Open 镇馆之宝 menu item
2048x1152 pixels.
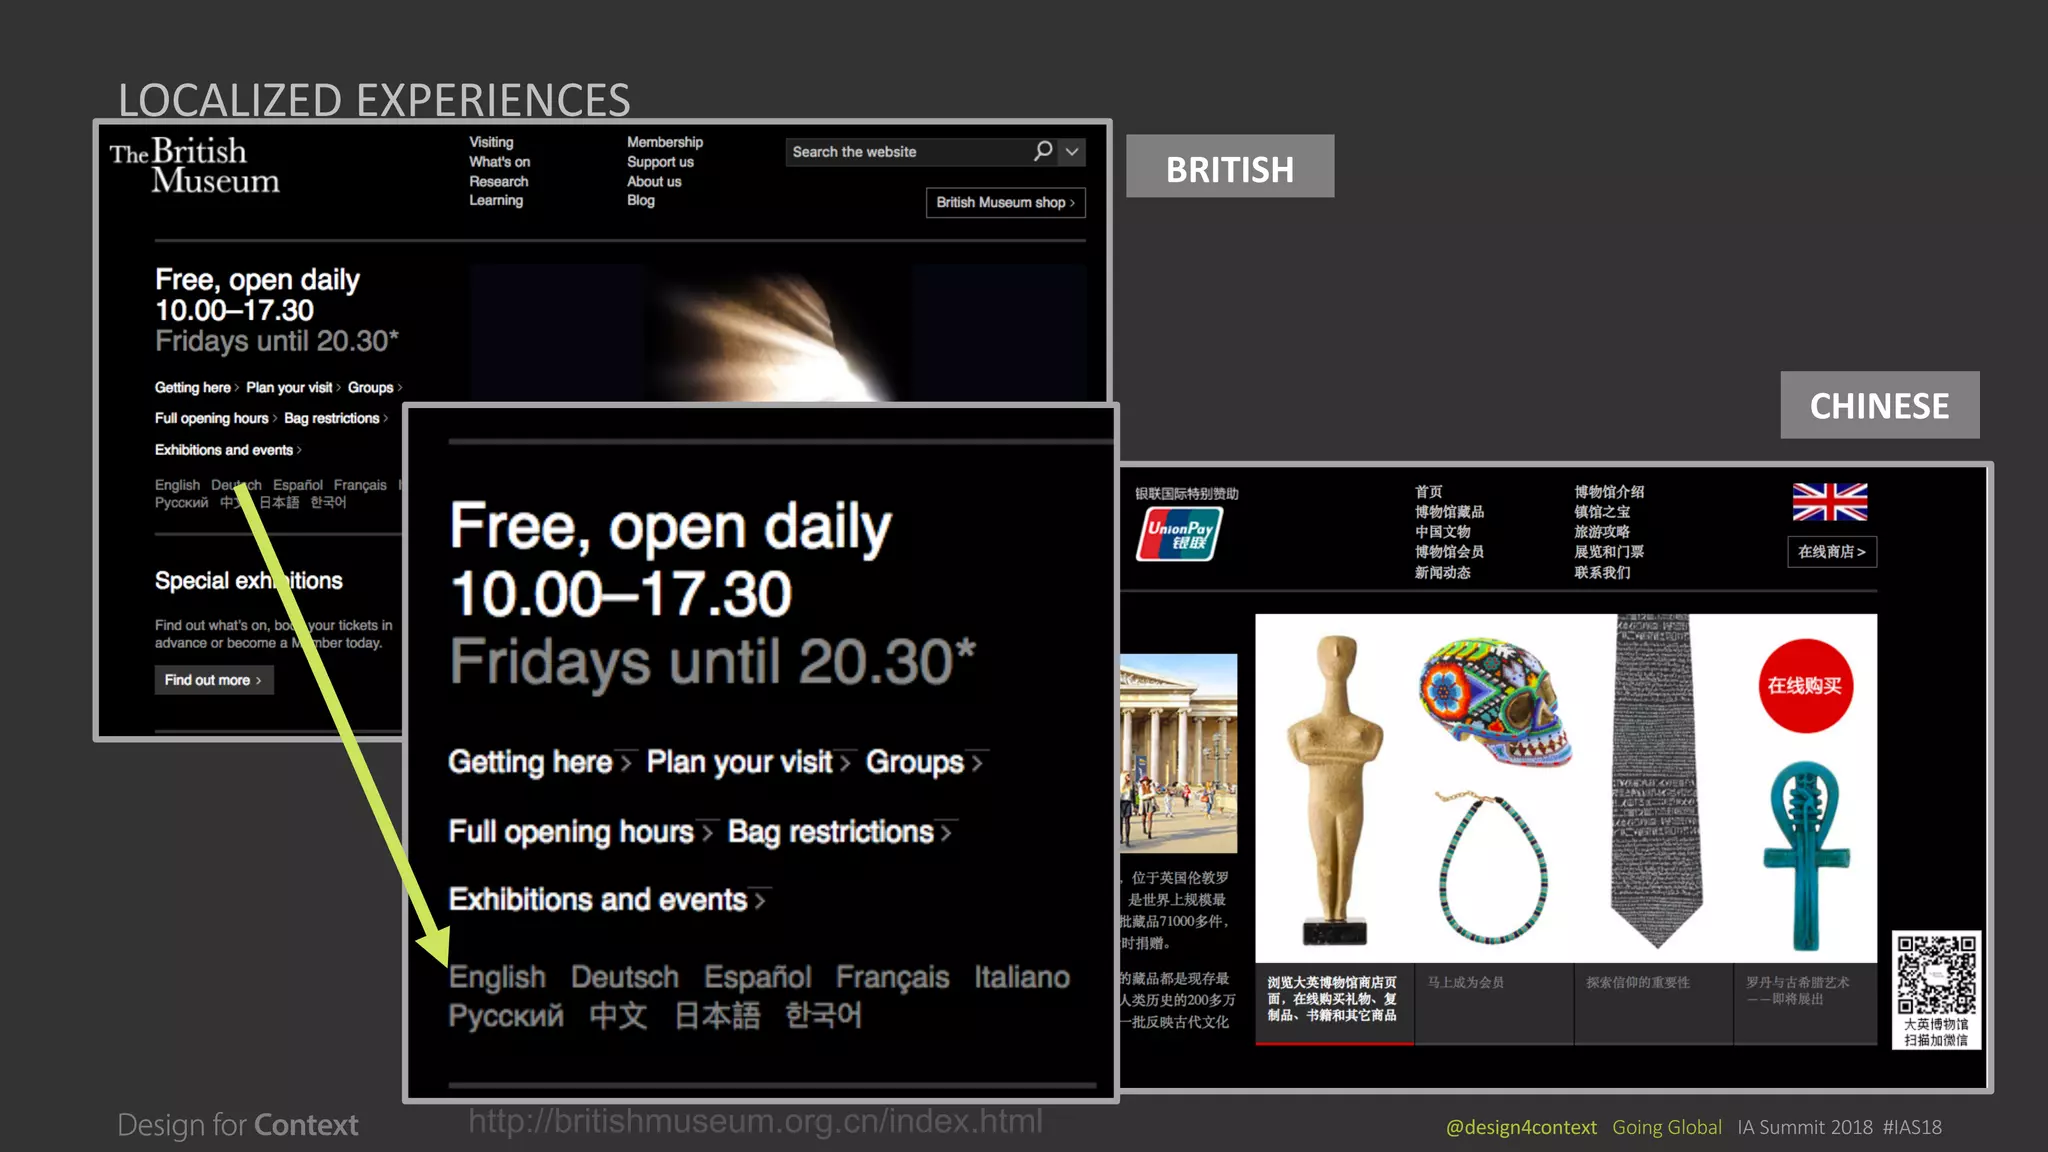pos(1602,512)
